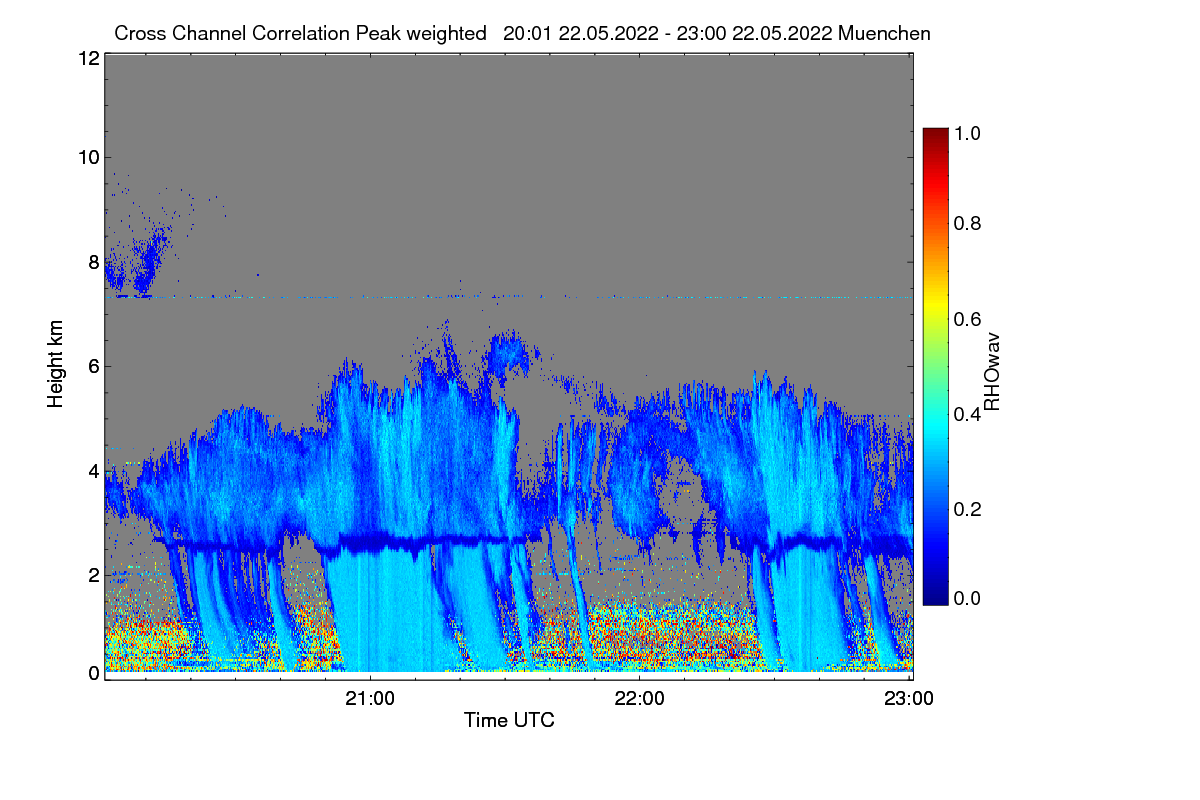This screenshot has width=1200, height=800.
Task: Click the '23:00' time tick label
Action: pos(908,698)
